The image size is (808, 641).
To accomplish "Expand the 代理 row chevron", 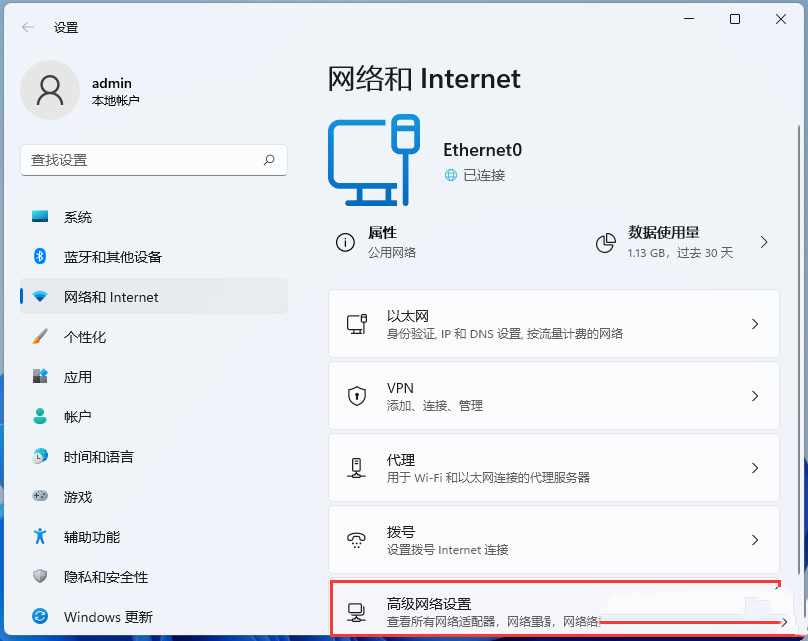I will [x=756, y=467].
